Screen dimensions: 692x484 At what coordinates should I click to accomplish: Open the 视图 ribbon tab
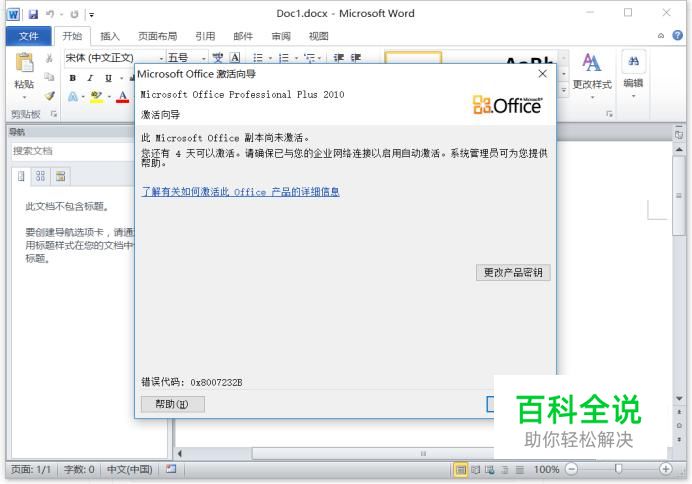coord(319,36)
